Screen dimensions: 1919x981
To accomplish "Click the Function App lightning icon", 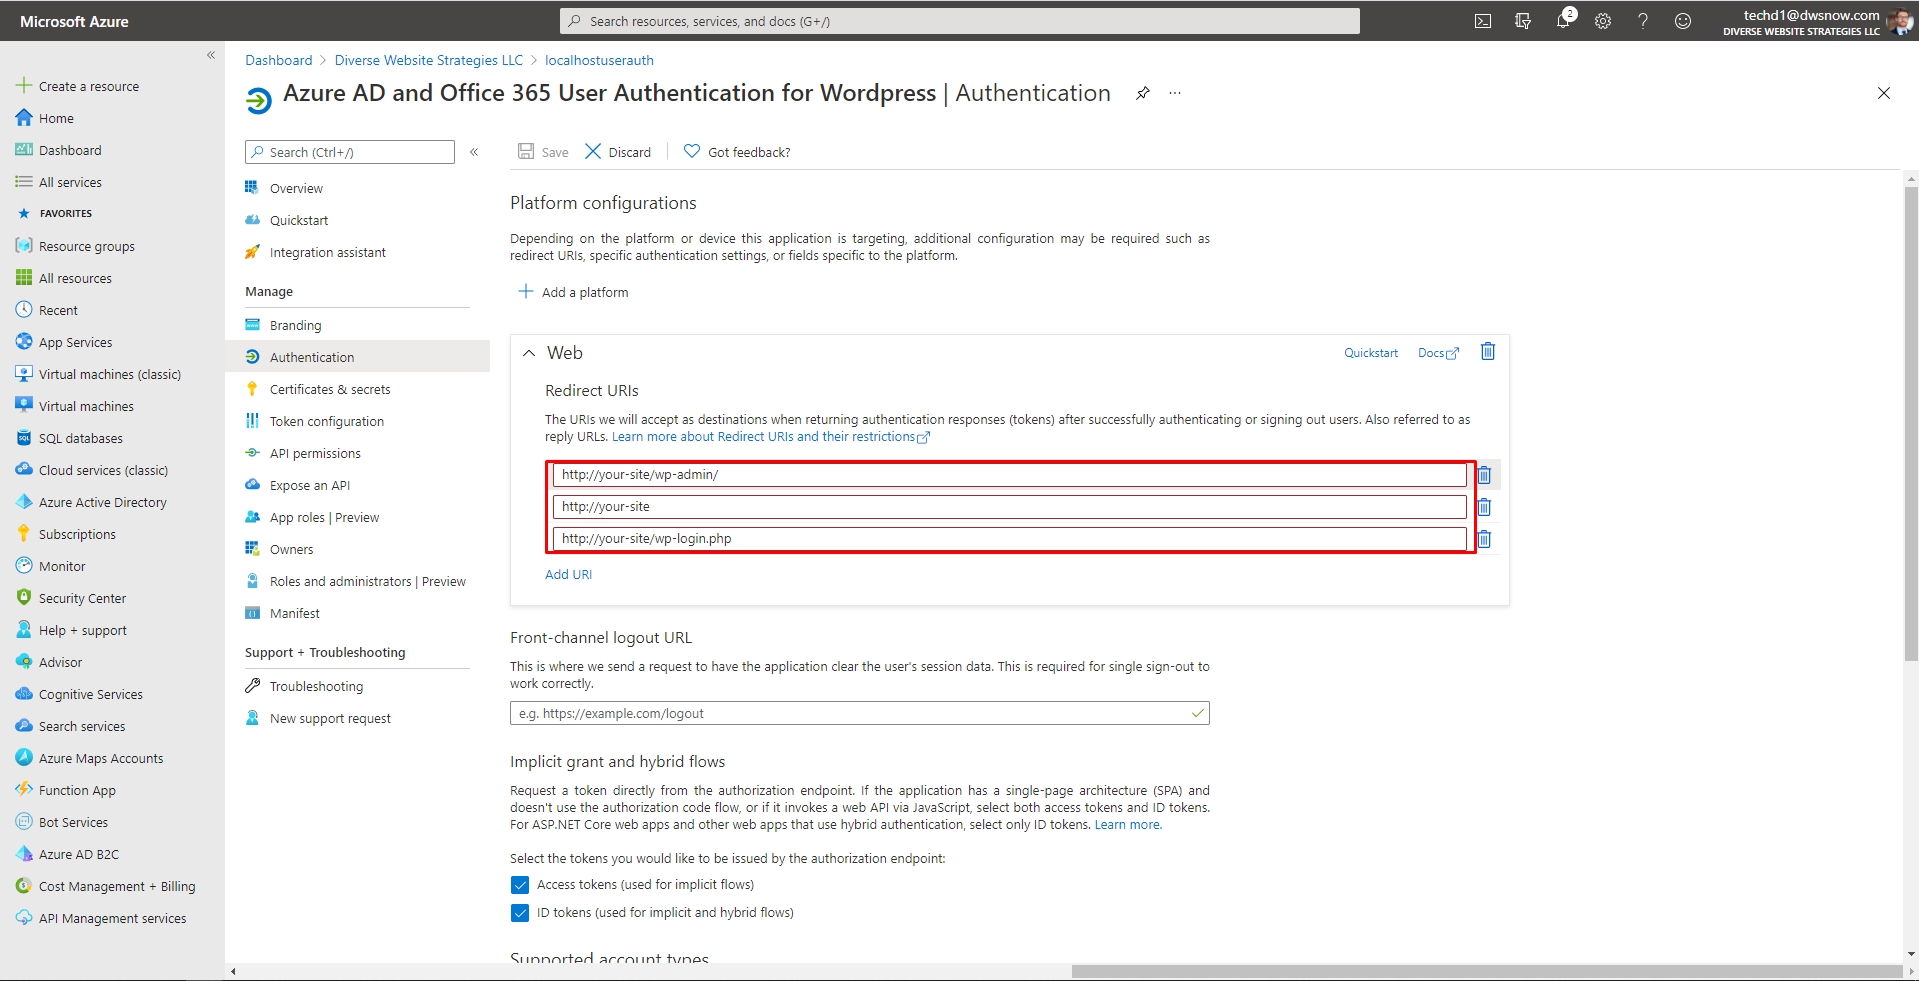I will coord(24,790).
